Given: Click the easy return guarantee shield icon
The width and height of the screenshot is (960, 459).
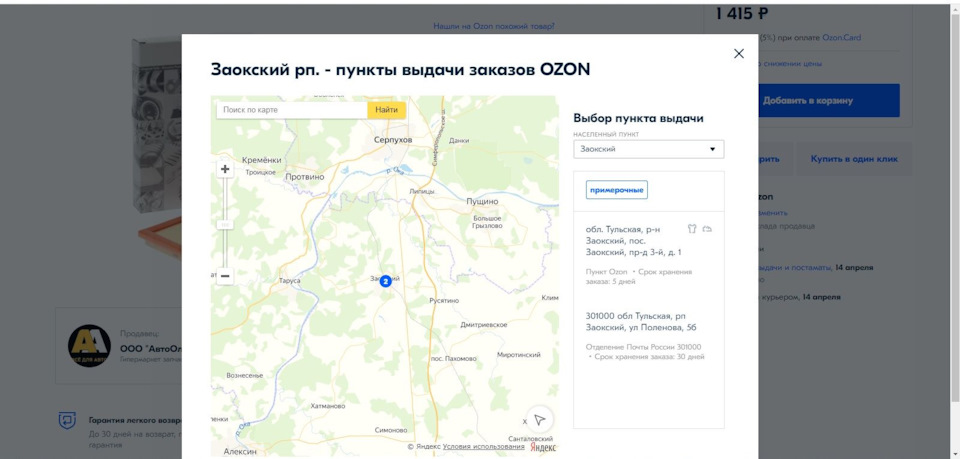Looking at the screenshot, I should [x=67, y=420].
